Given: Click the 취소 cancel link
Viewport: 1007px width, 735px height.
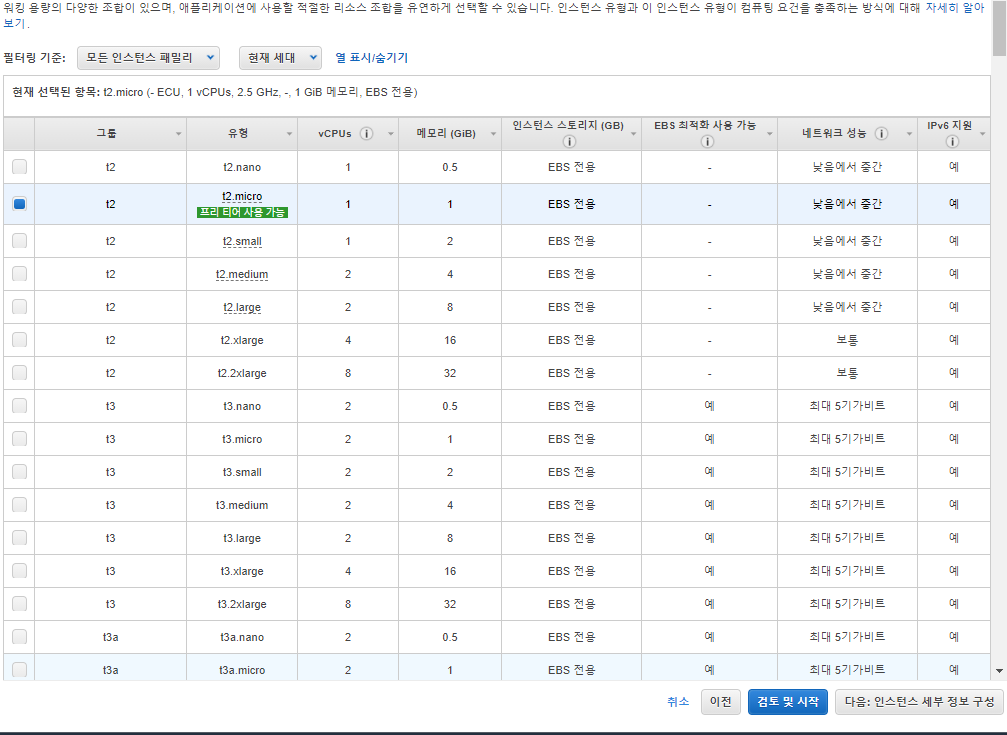Looking at the screenshot, I should (678, 702).
